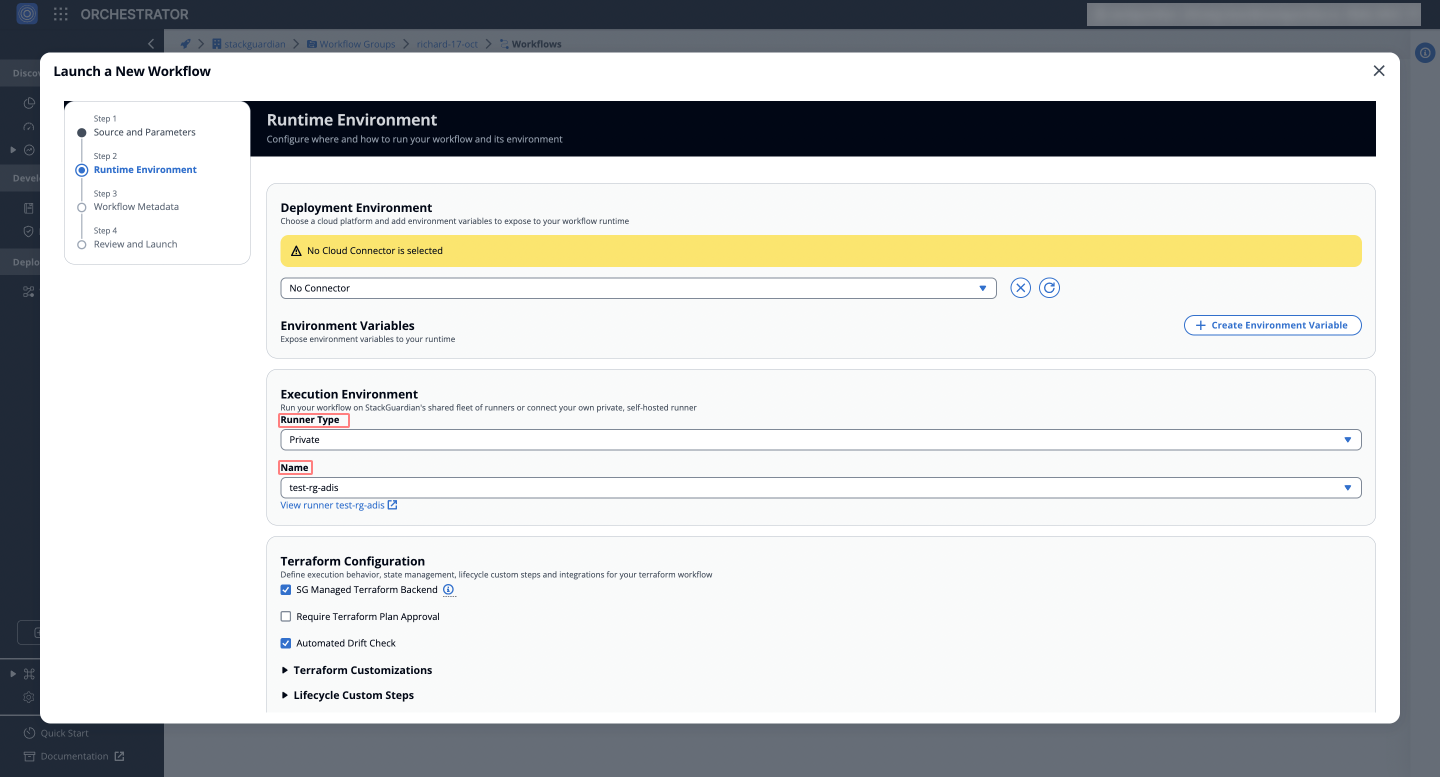The height and width of the screenshot is (777, 1440).
Task: Uncheck SG Managed Terraform Backend
Action: 286,589
